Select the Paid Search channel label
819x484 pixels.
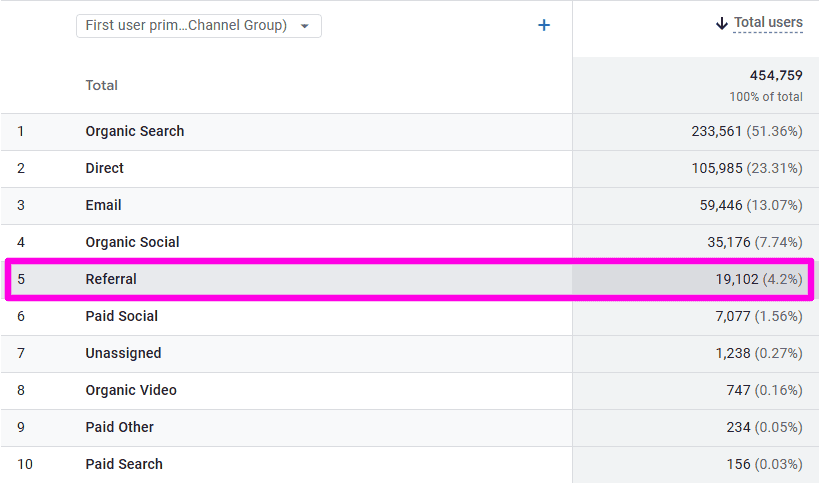[x=124, y=465]
